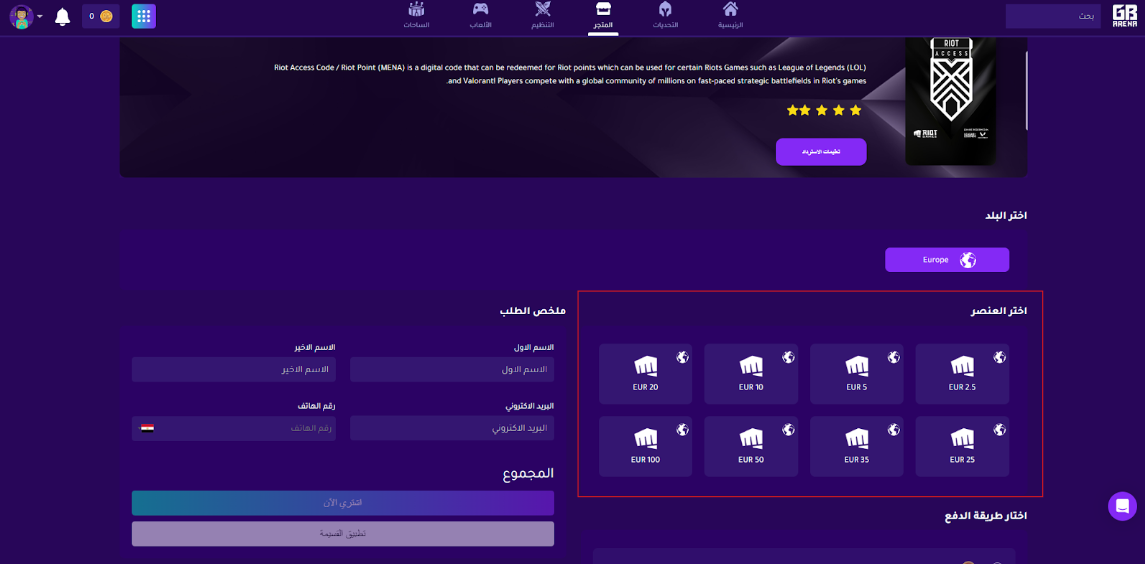Click globe icon on EUR 2.5 card
Screen dimensions: 1145x564
coord(1000,357)
